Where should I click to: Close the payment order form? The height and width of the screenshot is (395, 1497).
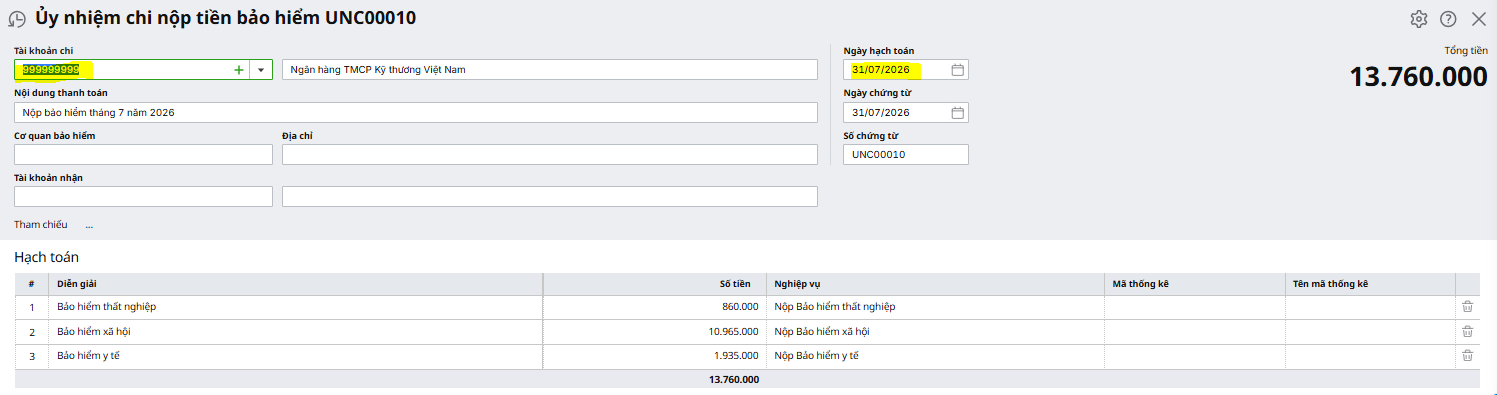click(x=1479, y=19)
